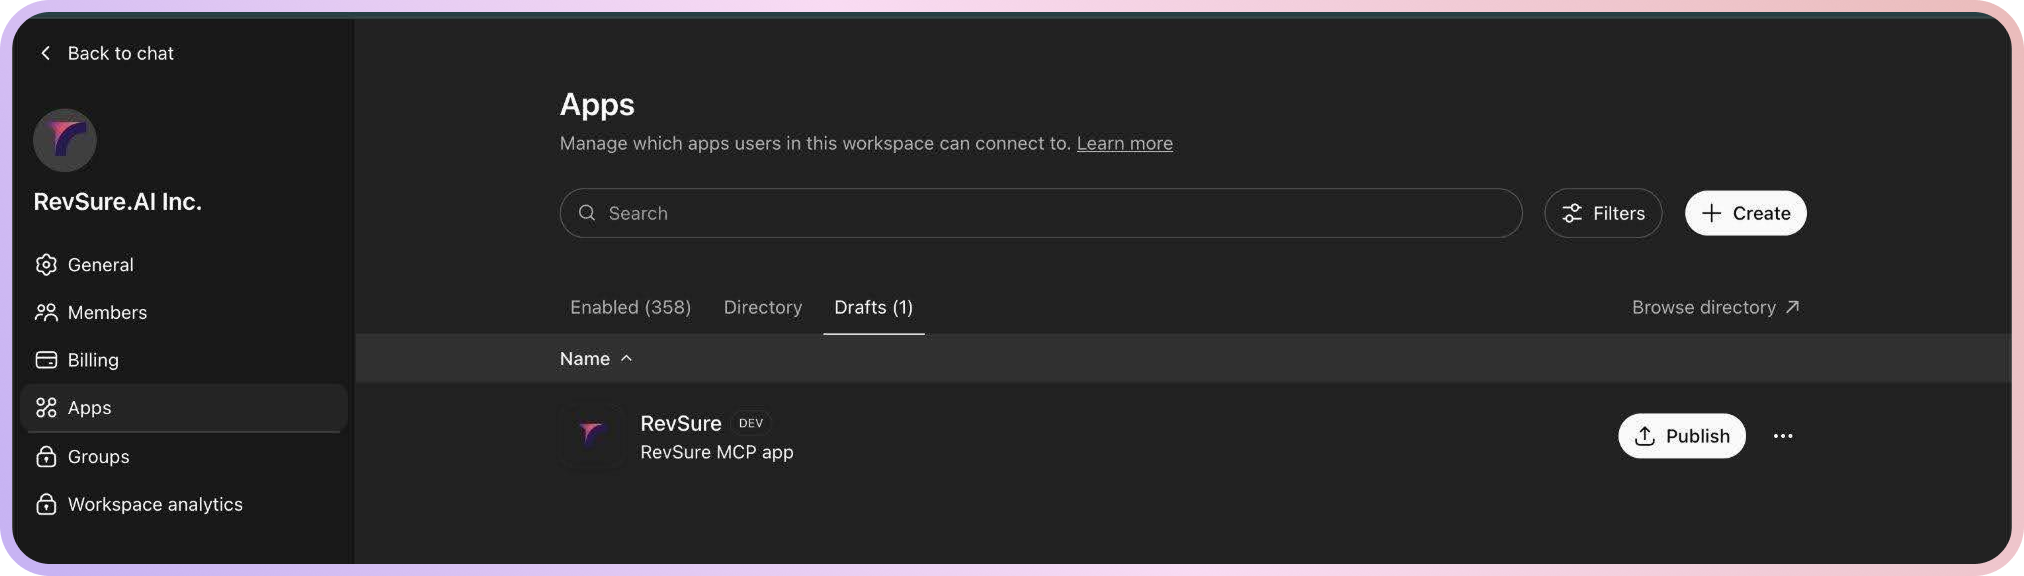Image resolution: width=2024 pixels, height=576 pixels.
Task: Focus the Search apps field
Action: (1041, 213)
